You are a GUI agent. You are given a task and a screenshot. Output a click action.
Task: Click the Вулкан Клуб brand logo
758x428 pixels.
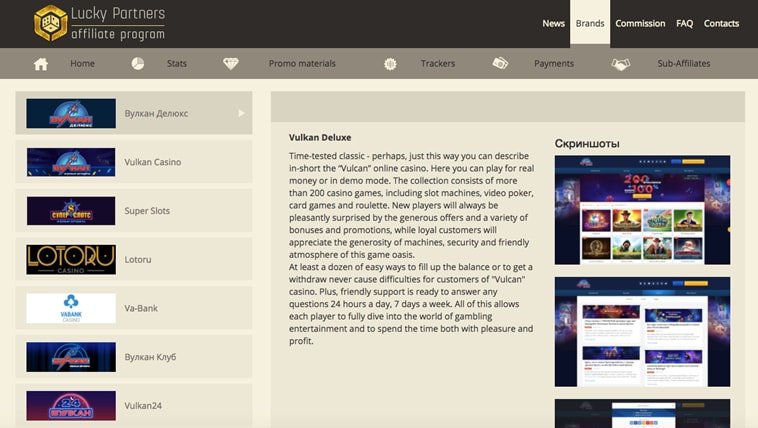coord(71,357)
